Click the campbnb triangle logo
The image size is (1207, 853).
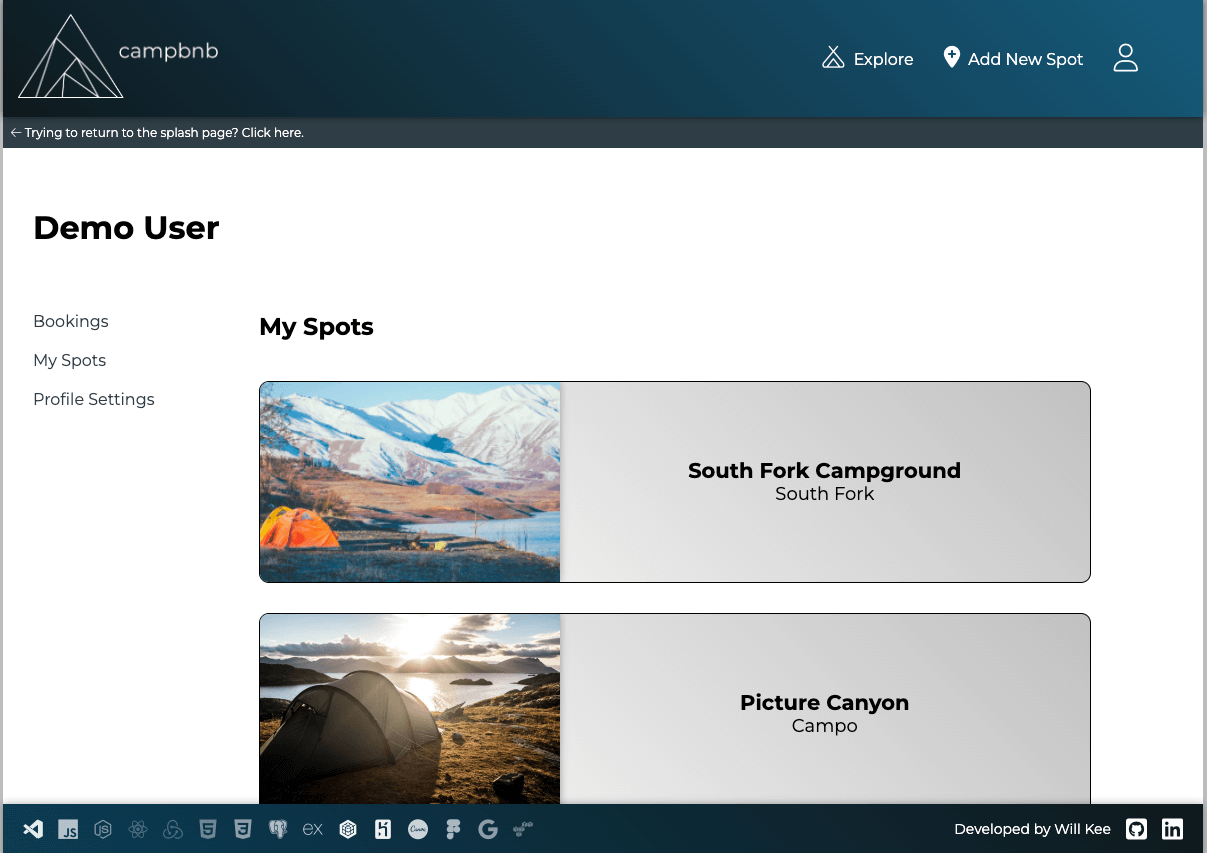pos(70,58)
